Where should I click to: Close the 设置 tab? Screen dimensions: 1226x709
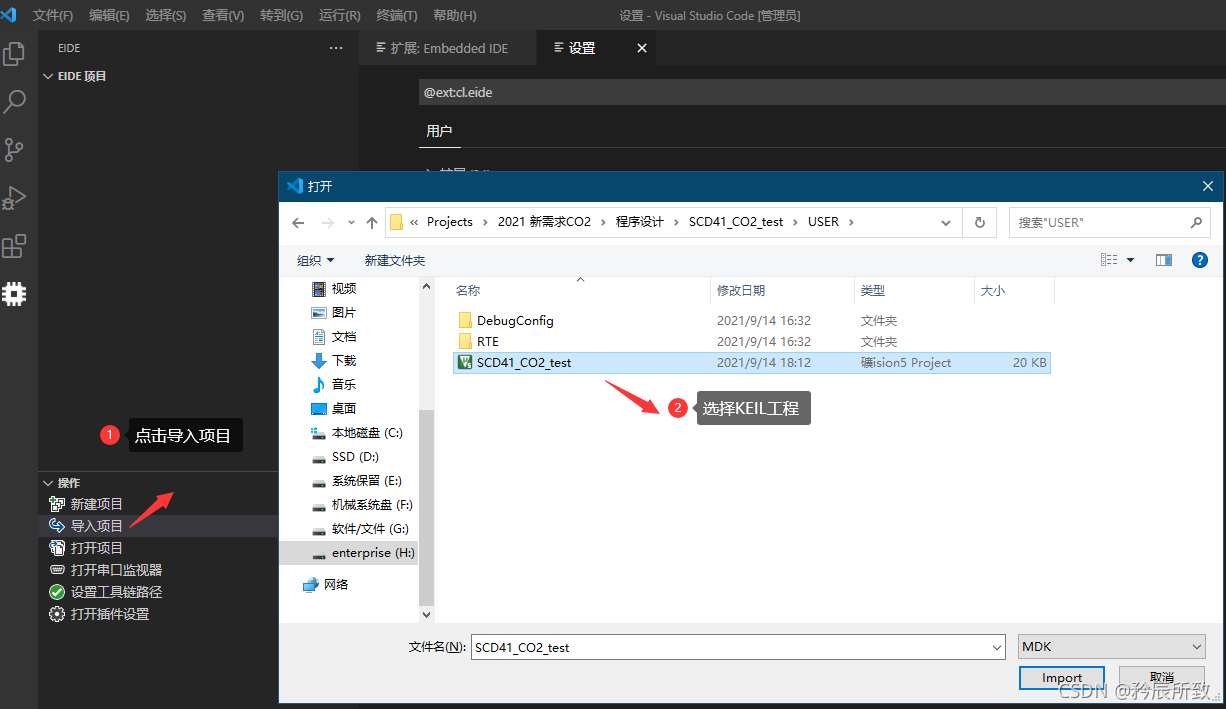[642, 48]
